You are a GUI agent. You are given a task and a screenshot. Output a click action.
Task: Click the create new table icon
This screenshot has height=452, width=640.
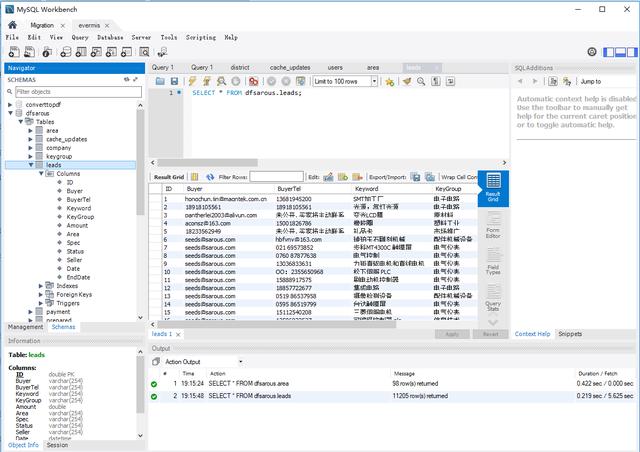pos(81,52)
